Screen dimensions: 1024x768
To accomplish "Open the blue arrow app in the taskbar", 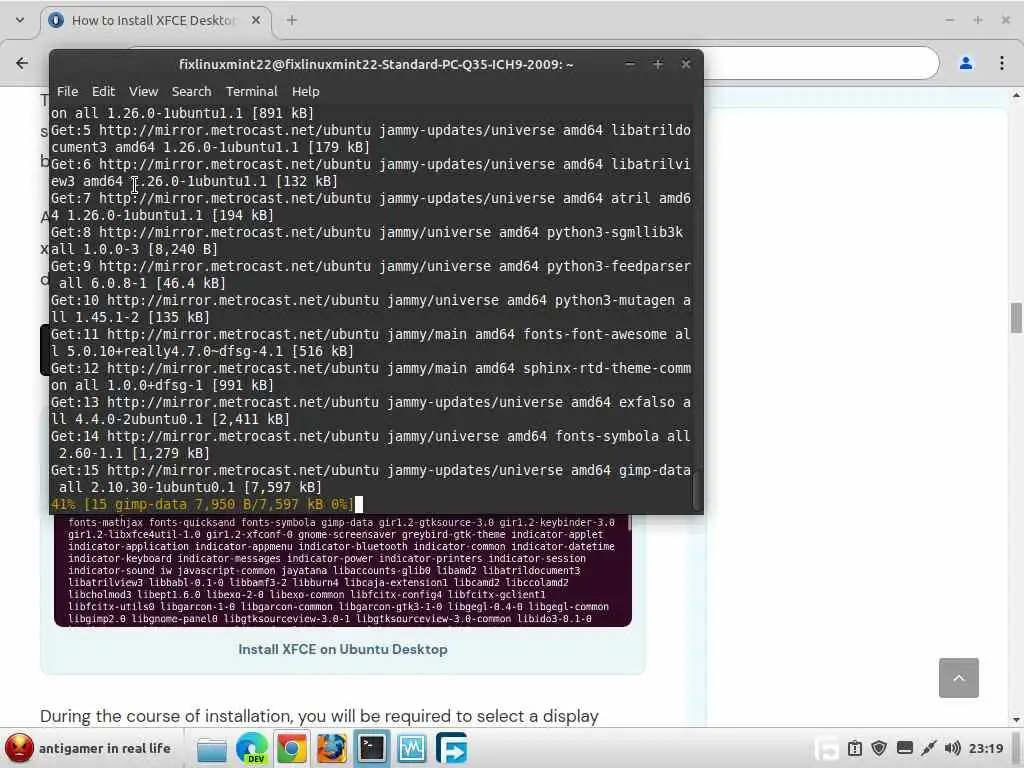I will pos(452,748).
